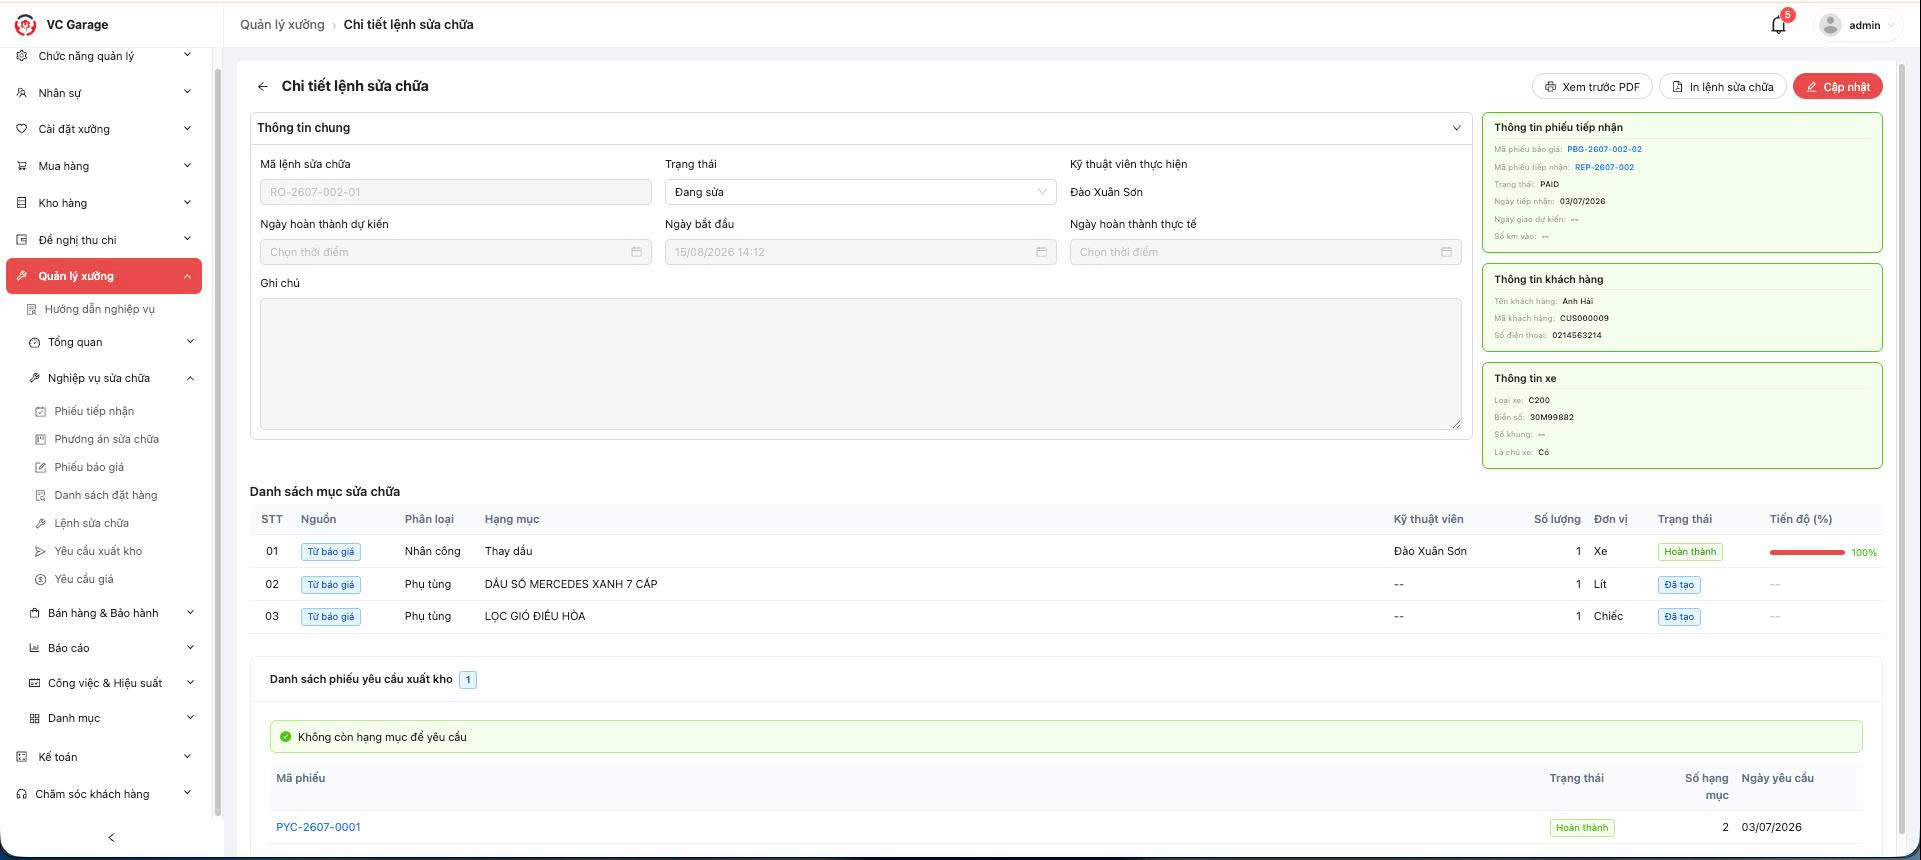Click the notification bell icon
1921x860 pixels.
(x=1778, y=25)
